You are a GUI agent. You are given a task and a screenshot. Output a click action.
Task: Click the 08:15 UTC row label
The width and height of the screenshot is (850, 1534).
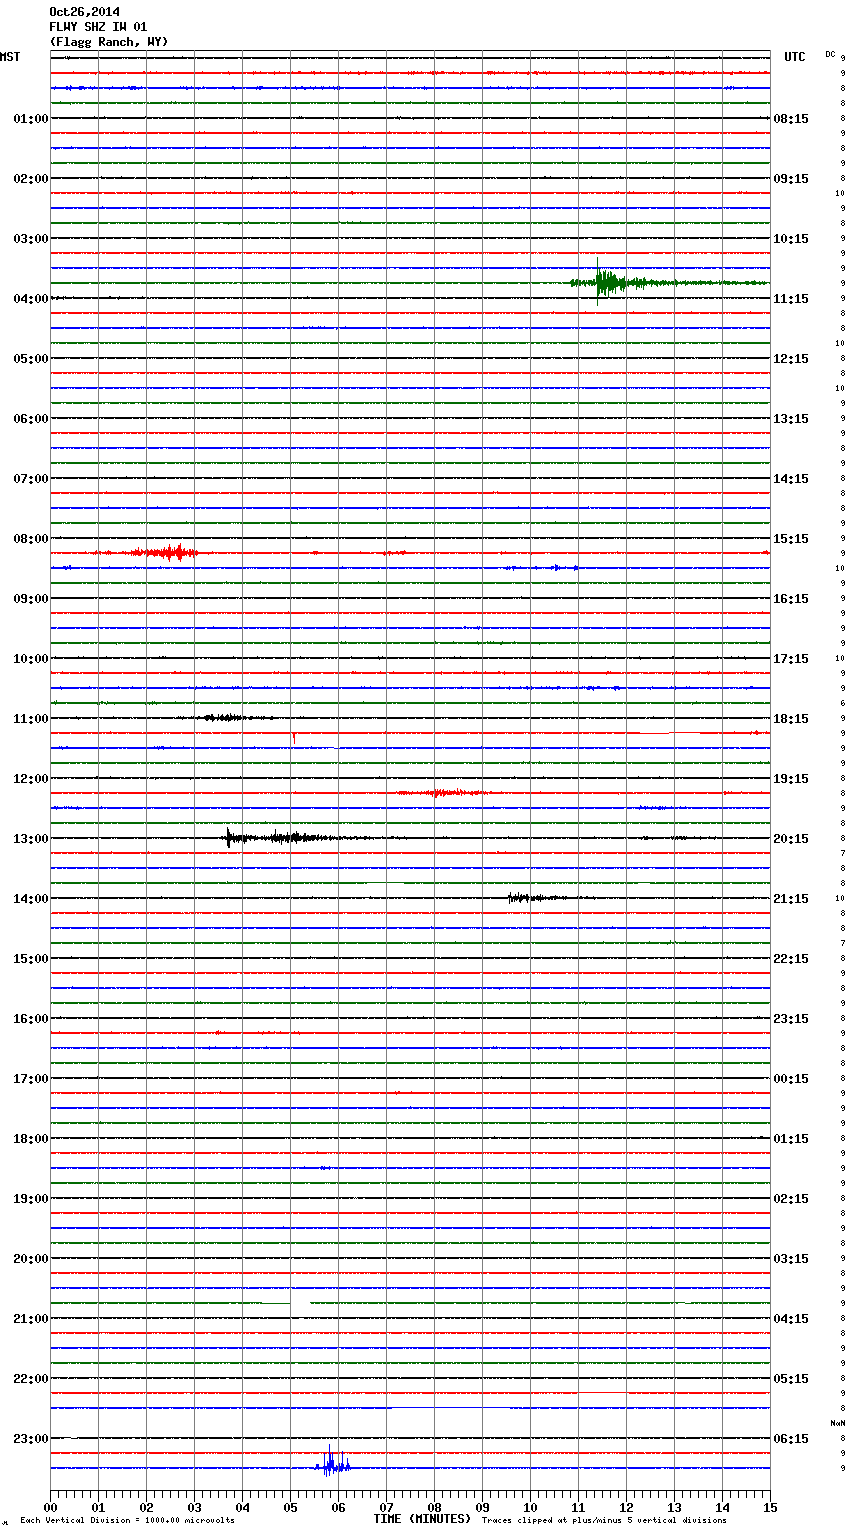[791, 119]
